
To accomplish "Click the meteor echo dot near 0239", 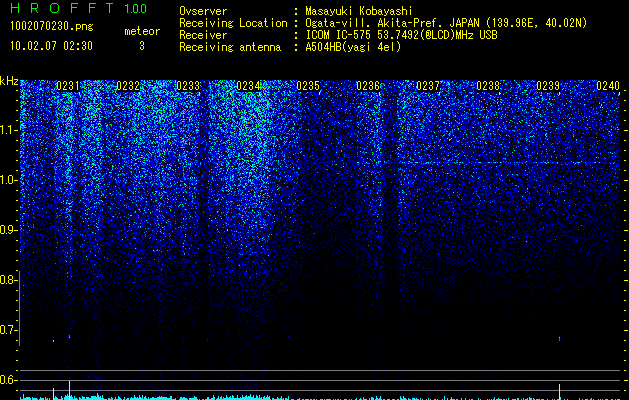I will coord(560,339).
